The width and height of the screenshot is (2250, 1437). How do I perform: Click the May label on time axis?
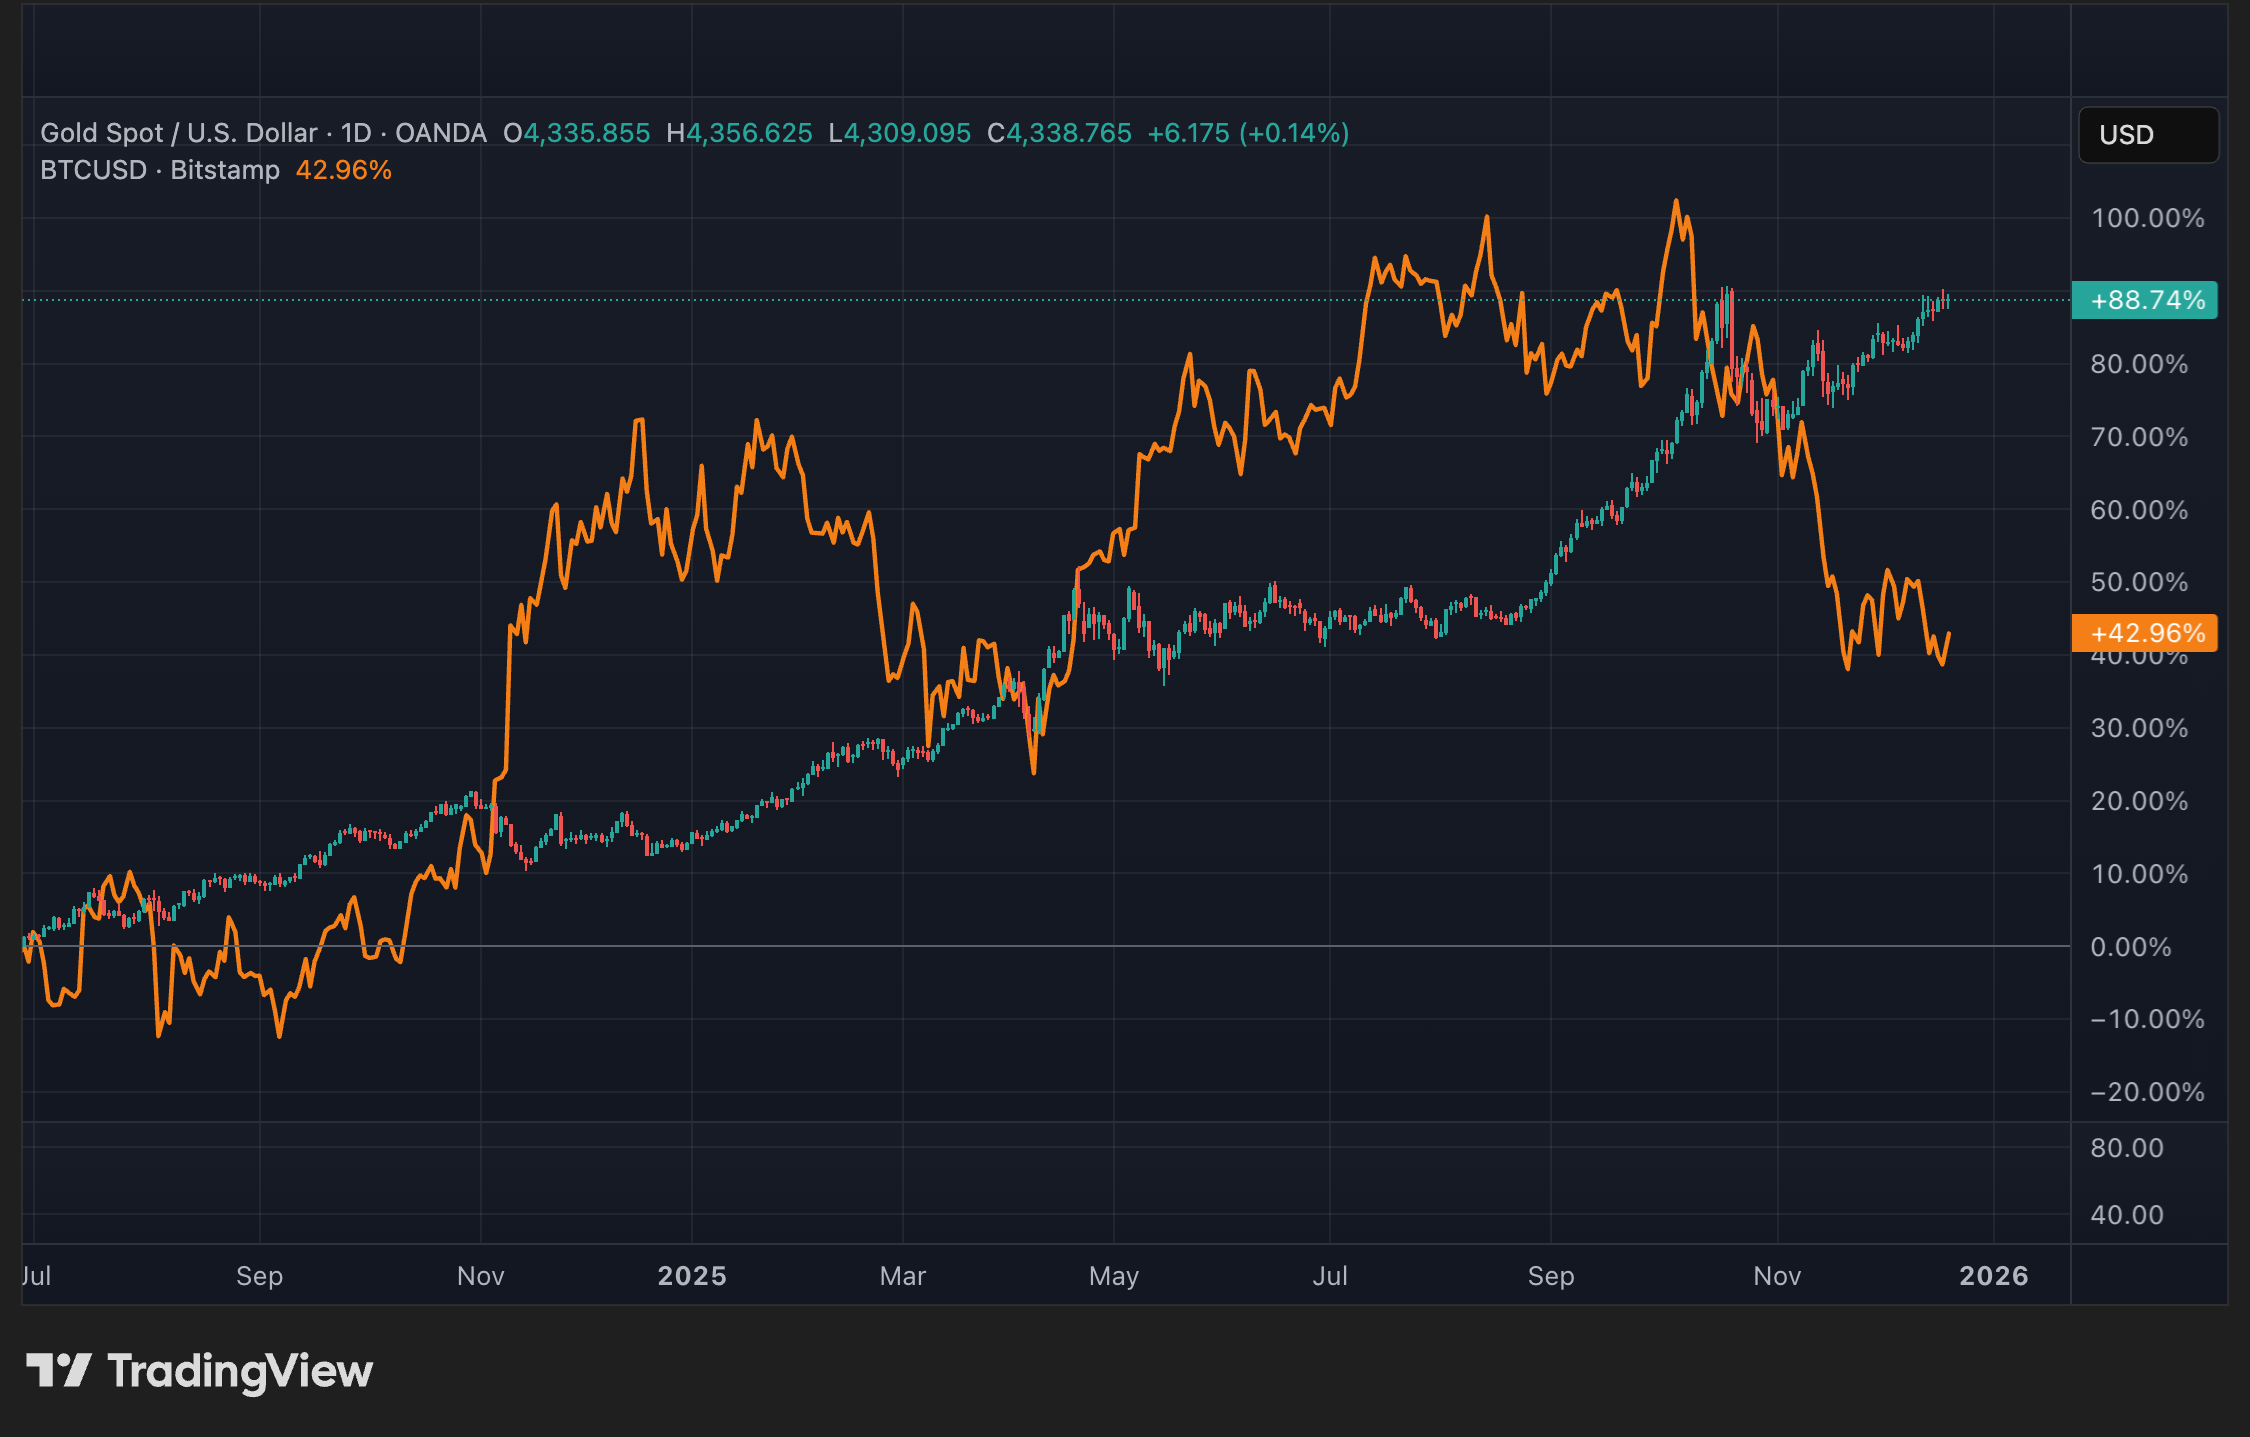(x=1113, y=1276)
